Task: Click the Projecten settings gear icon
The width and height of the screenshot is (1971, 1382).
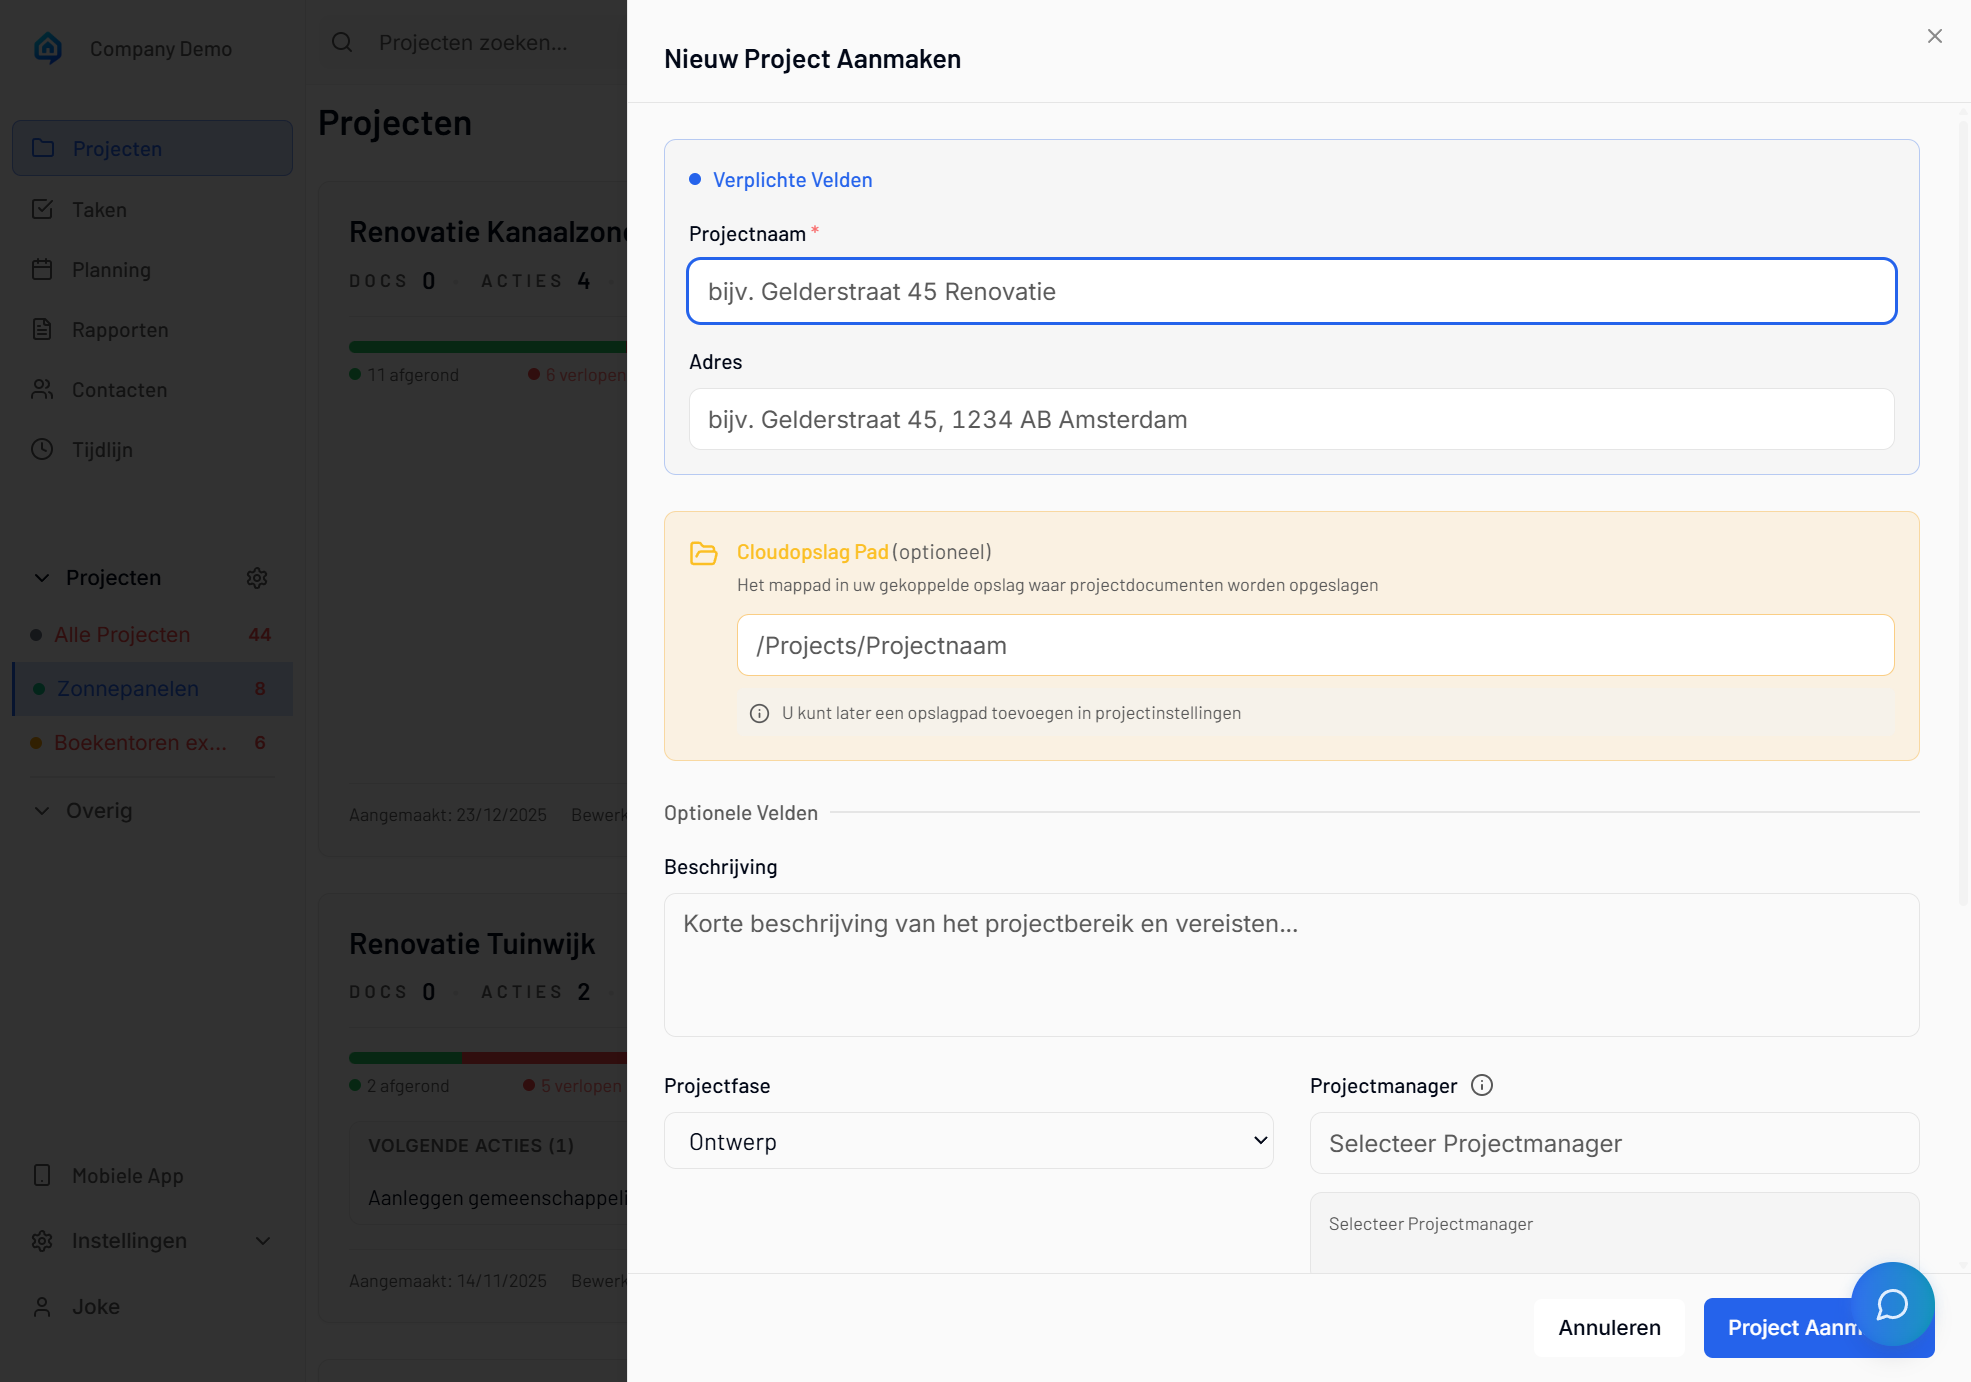Action: (257, 578)
